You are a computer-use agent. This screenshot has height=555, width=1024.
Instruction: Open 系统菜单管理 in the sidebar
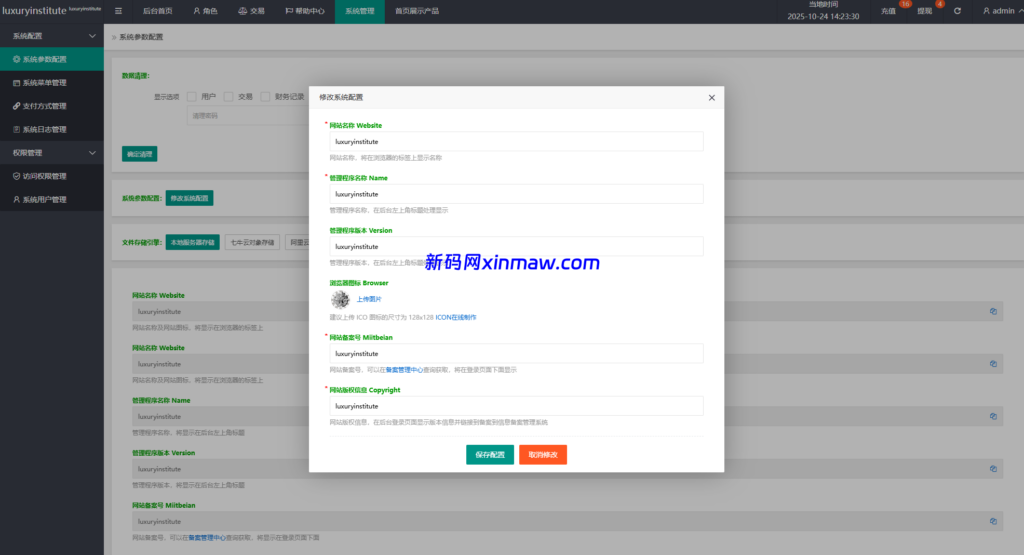52,83
